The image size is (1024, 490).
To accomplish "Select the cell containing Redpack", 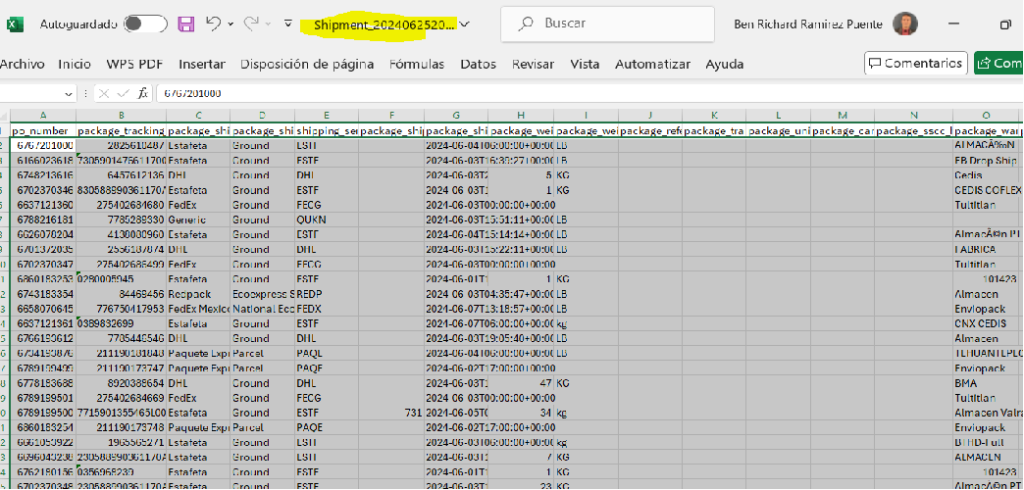I will point(199,294).
